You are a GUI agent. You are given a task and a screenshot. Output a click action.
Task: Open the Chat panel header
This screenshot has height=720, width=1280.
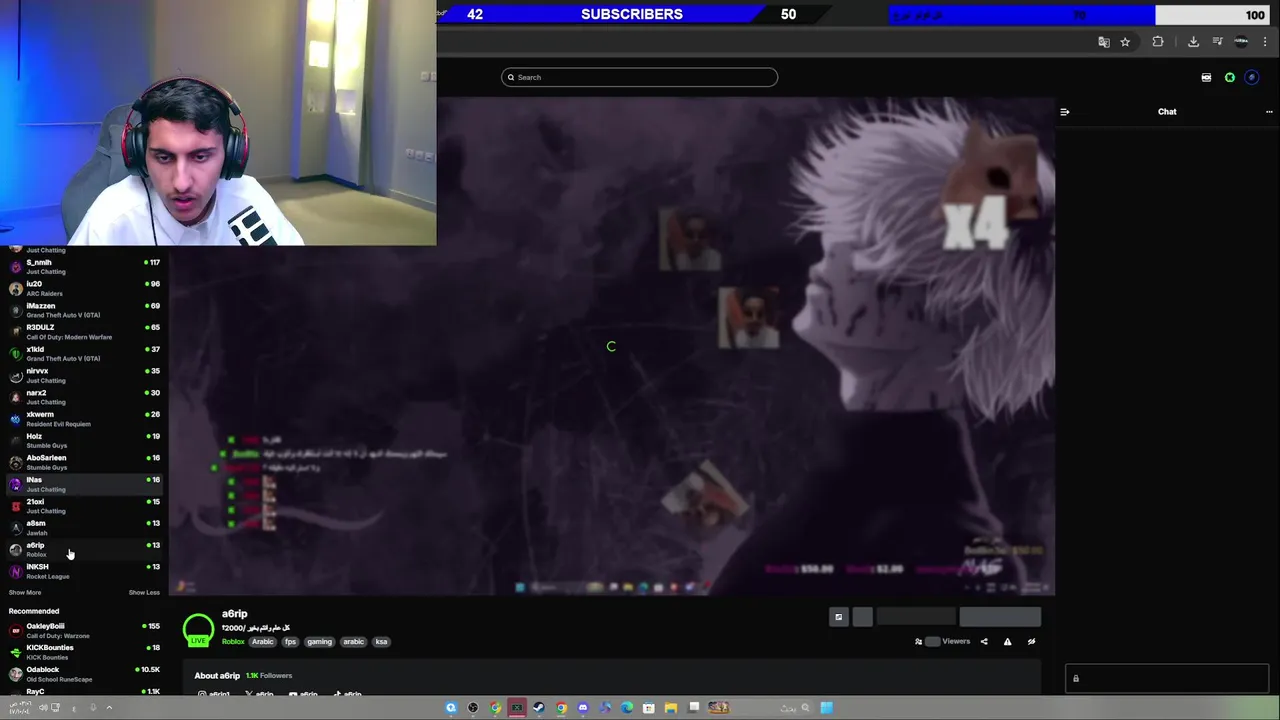coord(1167,112)
